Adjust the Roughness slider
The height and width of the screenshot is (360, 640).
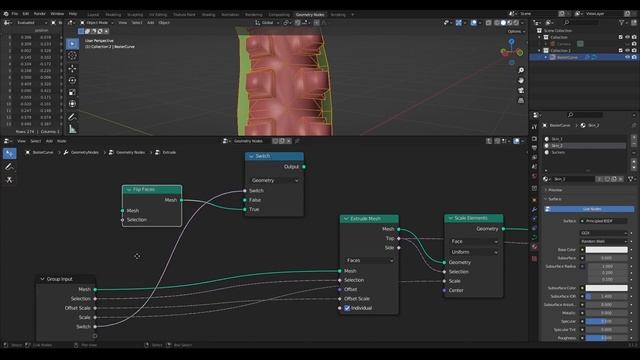pyautogui.click(x=607, y=338)
